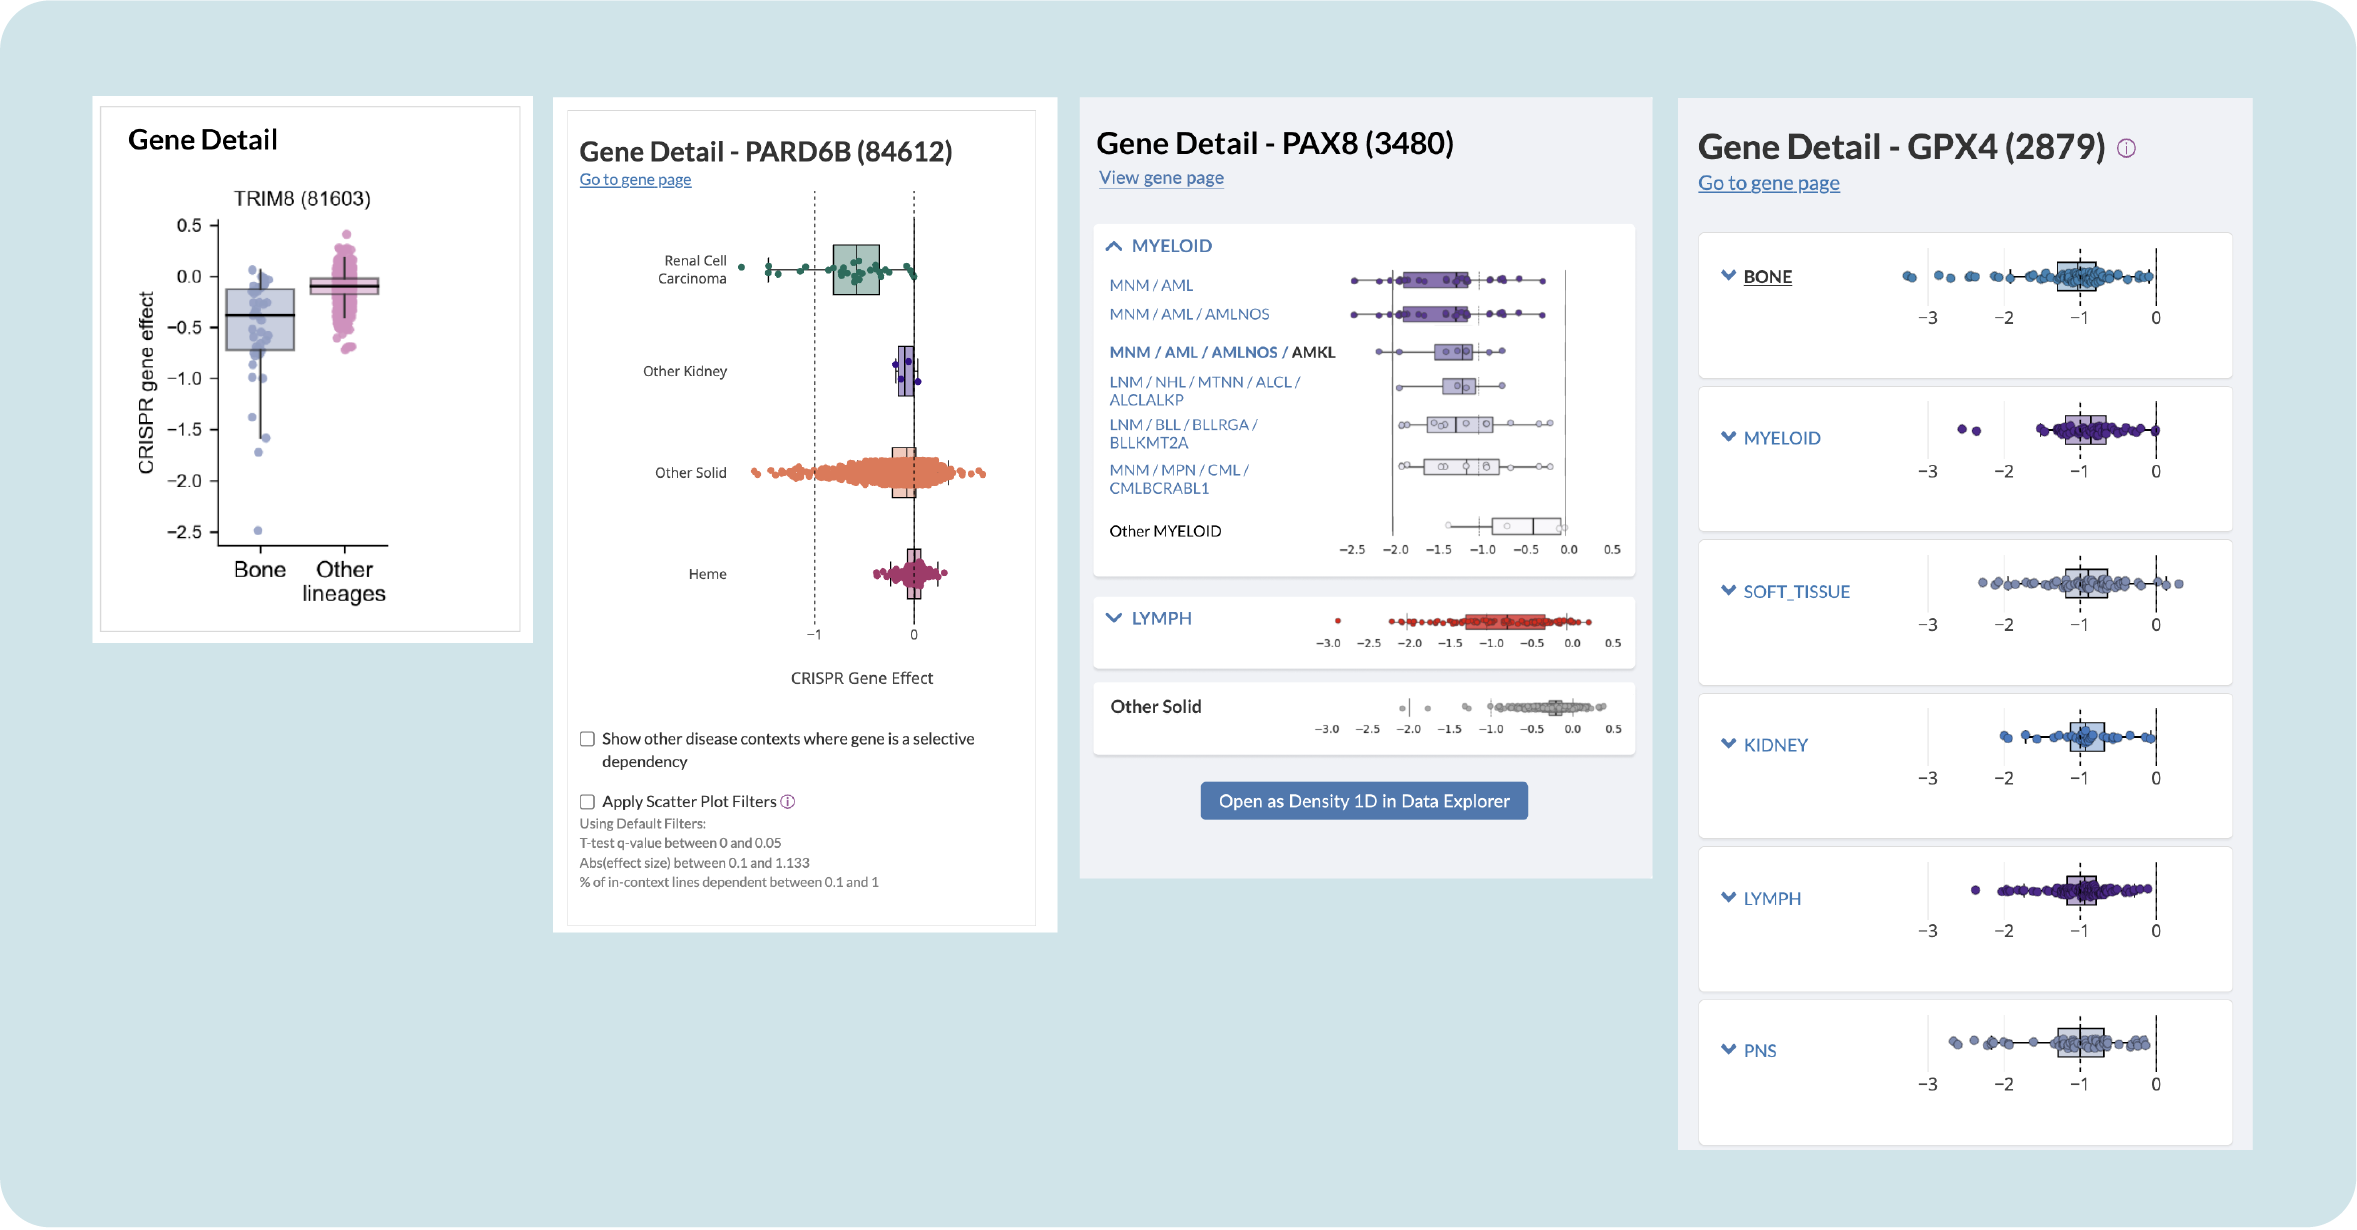Check Apply Scatter Plot Filters box
Viewport: 2357px width, 1230px height.
tap(588, 802)
